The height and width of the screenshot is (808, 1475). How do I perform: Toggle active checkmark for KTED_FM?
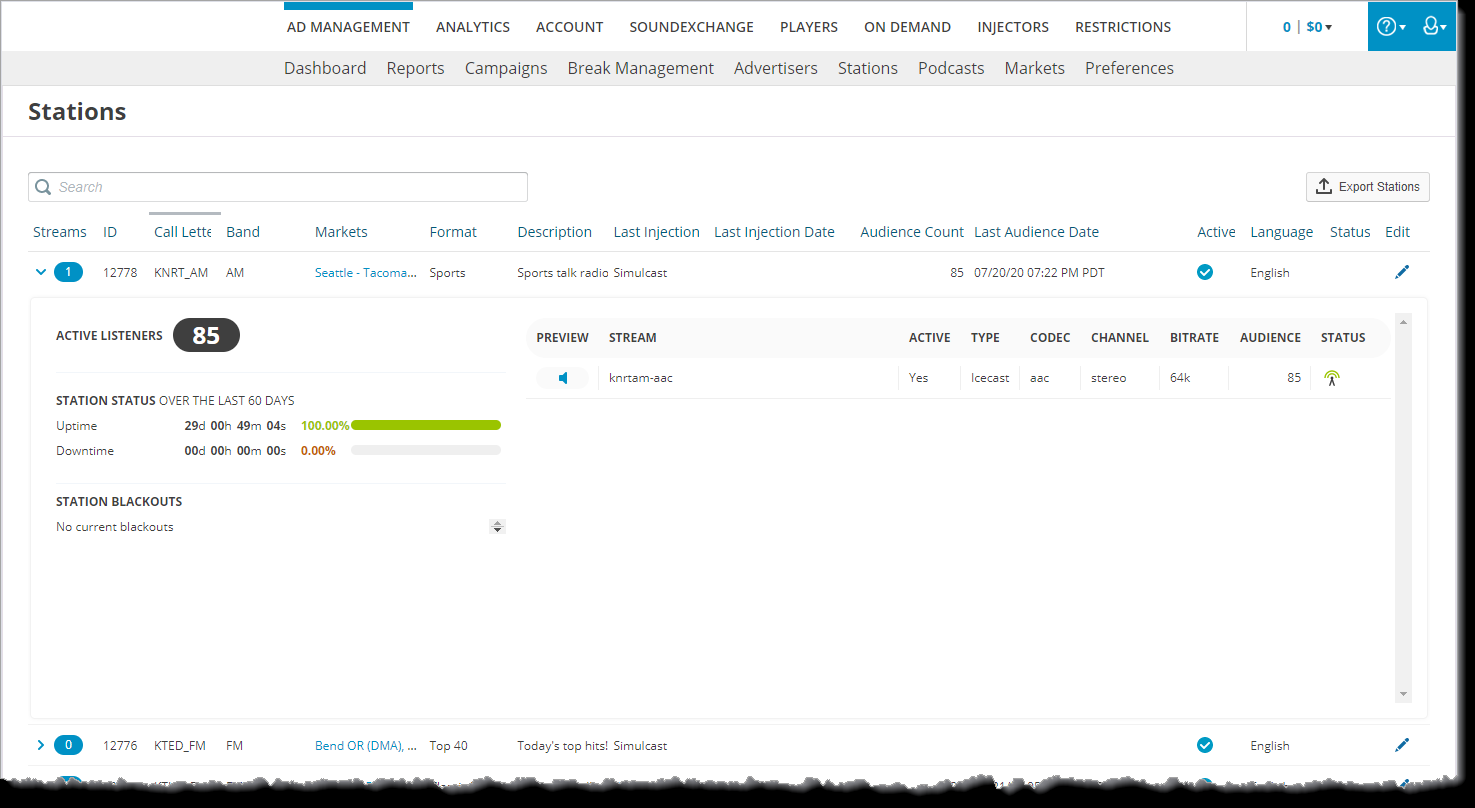pos(1205,745)
